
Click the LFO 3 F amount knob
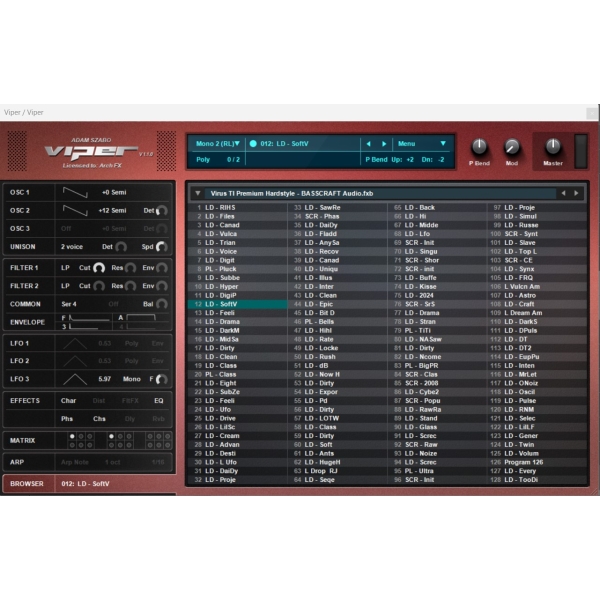pyautogui.click(x=161, y=379)
